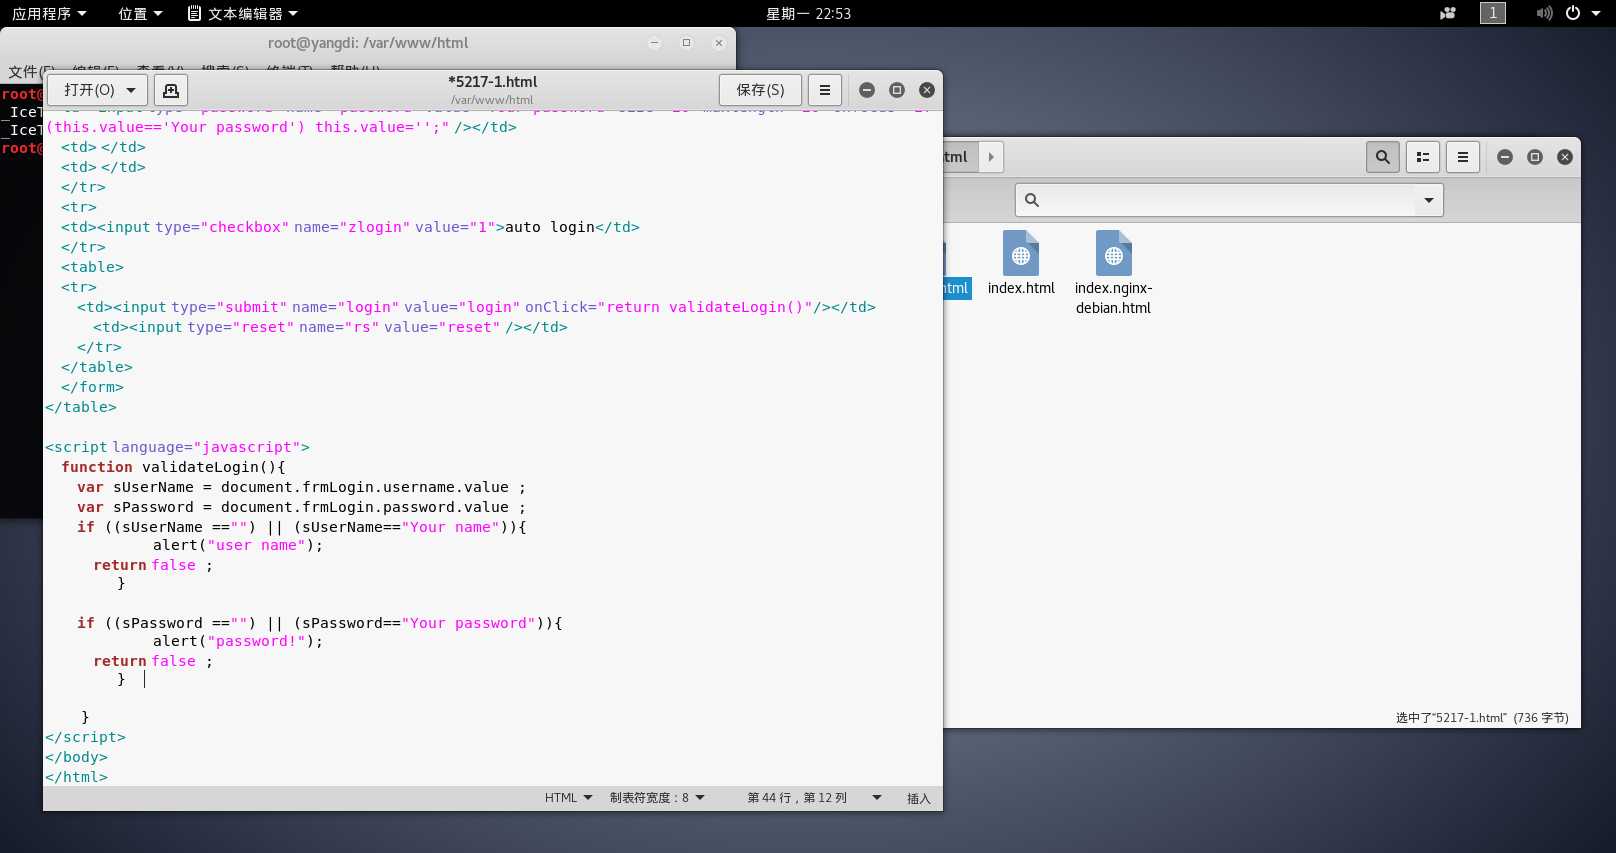
Task: Save the 5217-1.html document
Action: coord(760,90)
